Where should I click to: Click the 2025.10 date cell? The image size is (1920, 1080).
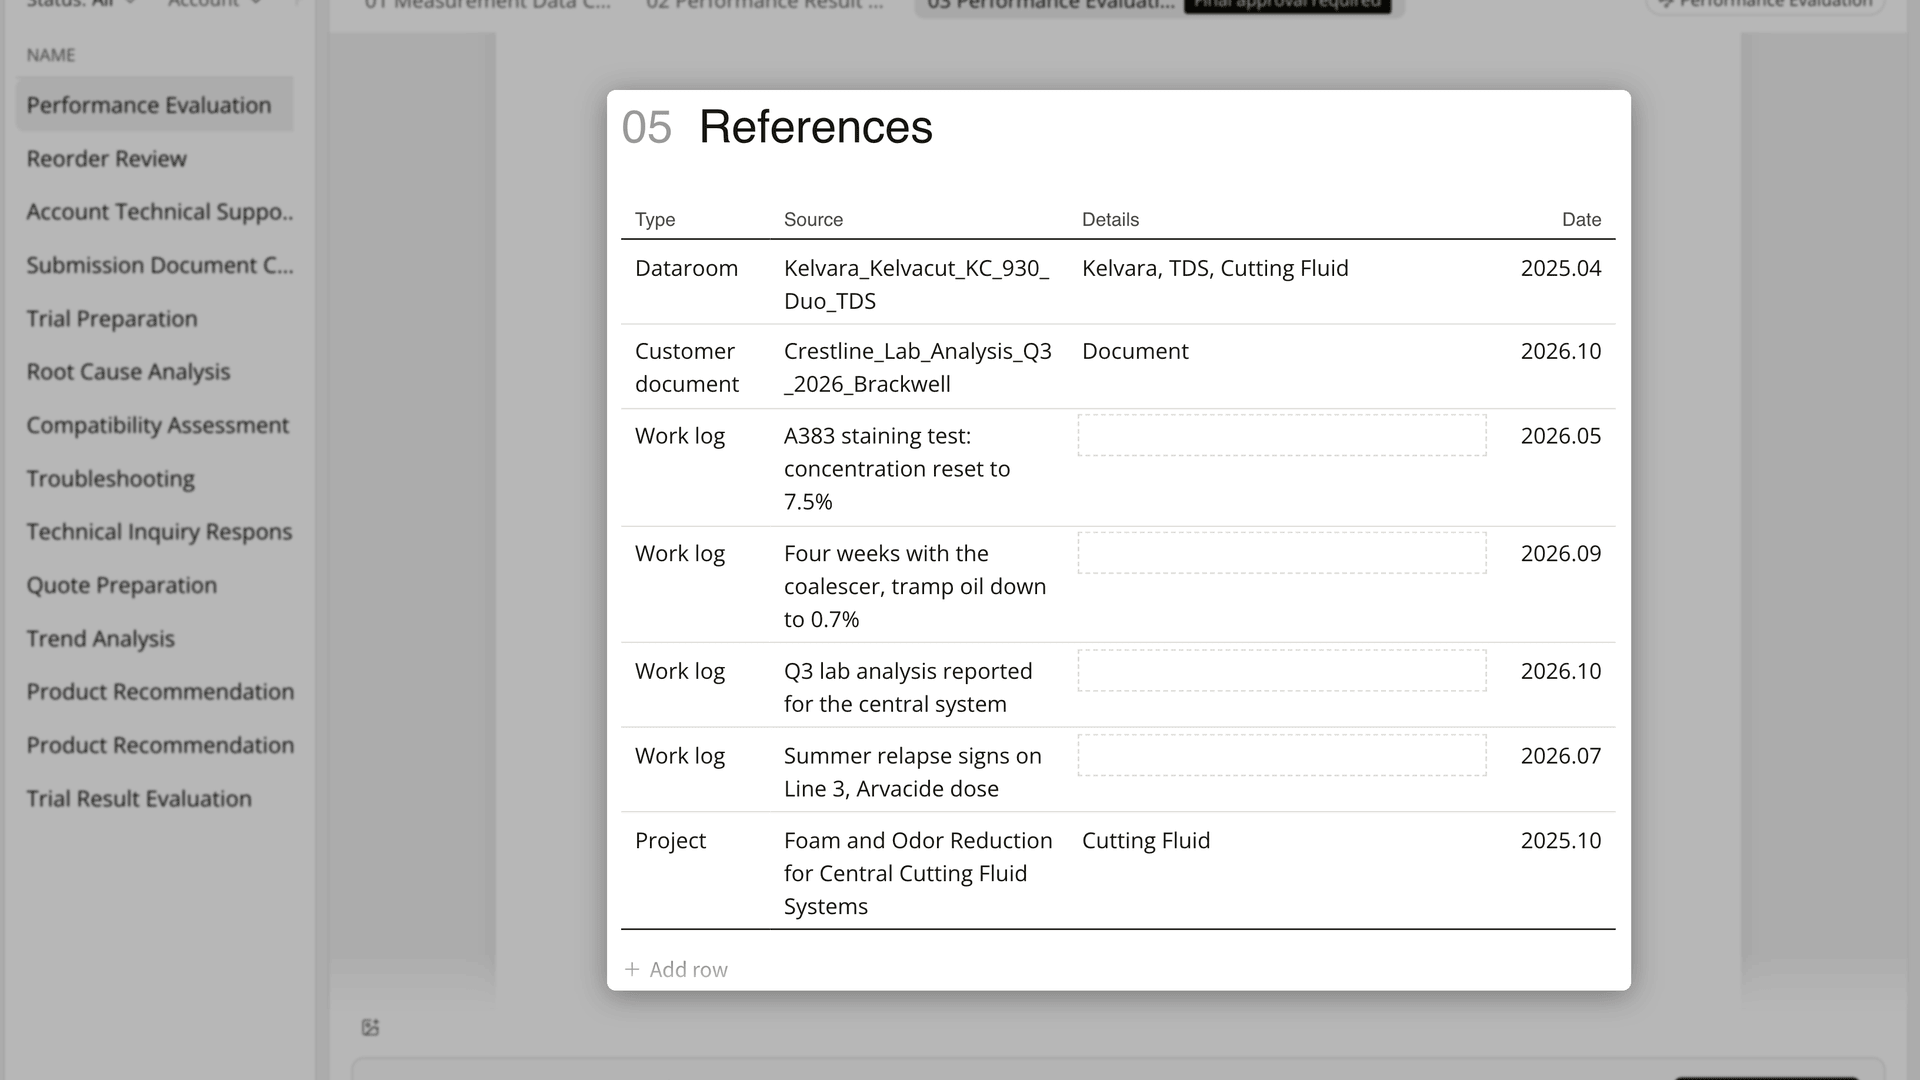(x=1560, y=840)
